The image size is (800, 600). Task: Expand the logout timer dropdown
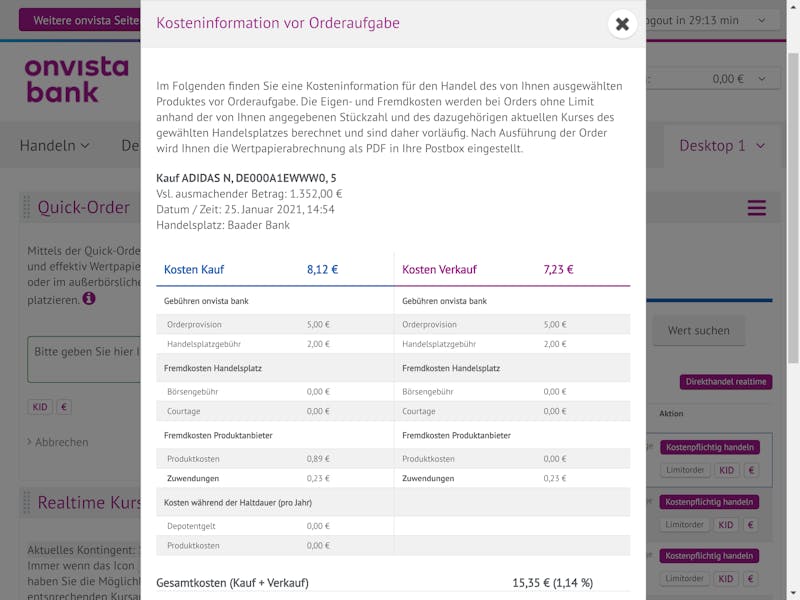761,20
